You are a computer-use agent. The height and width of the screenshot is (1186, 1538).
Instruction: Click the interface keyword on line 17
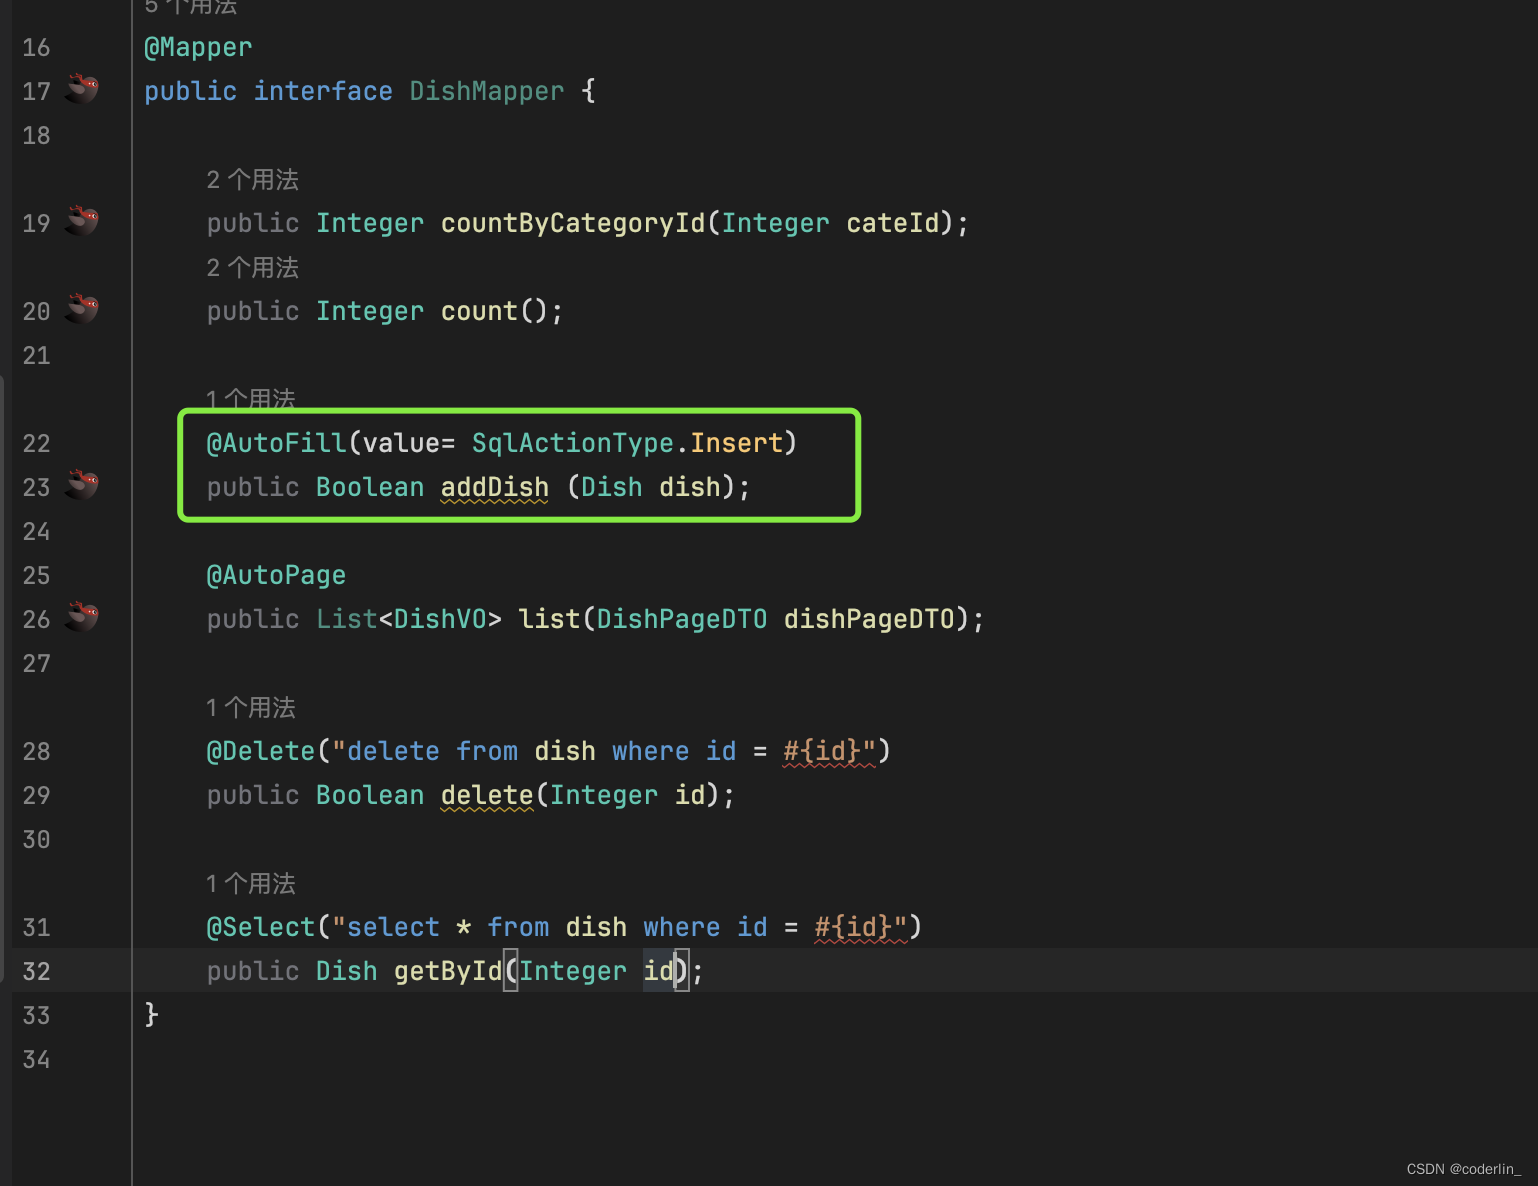(323, 91)
